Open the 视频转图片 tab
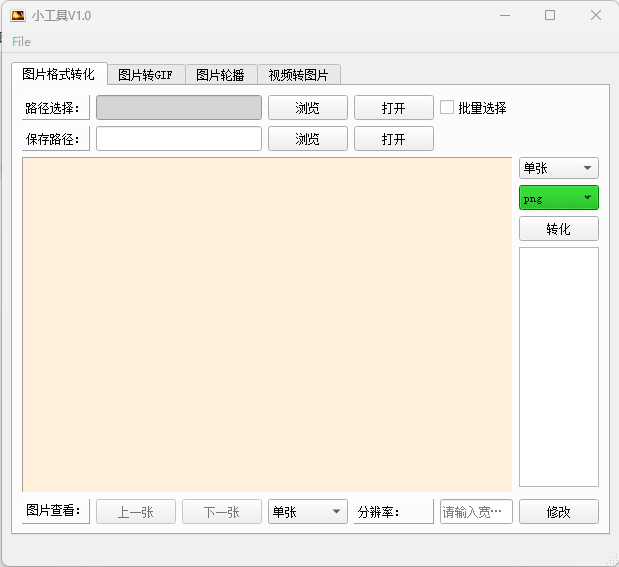The image size is (619, 567). click(298, 75)
